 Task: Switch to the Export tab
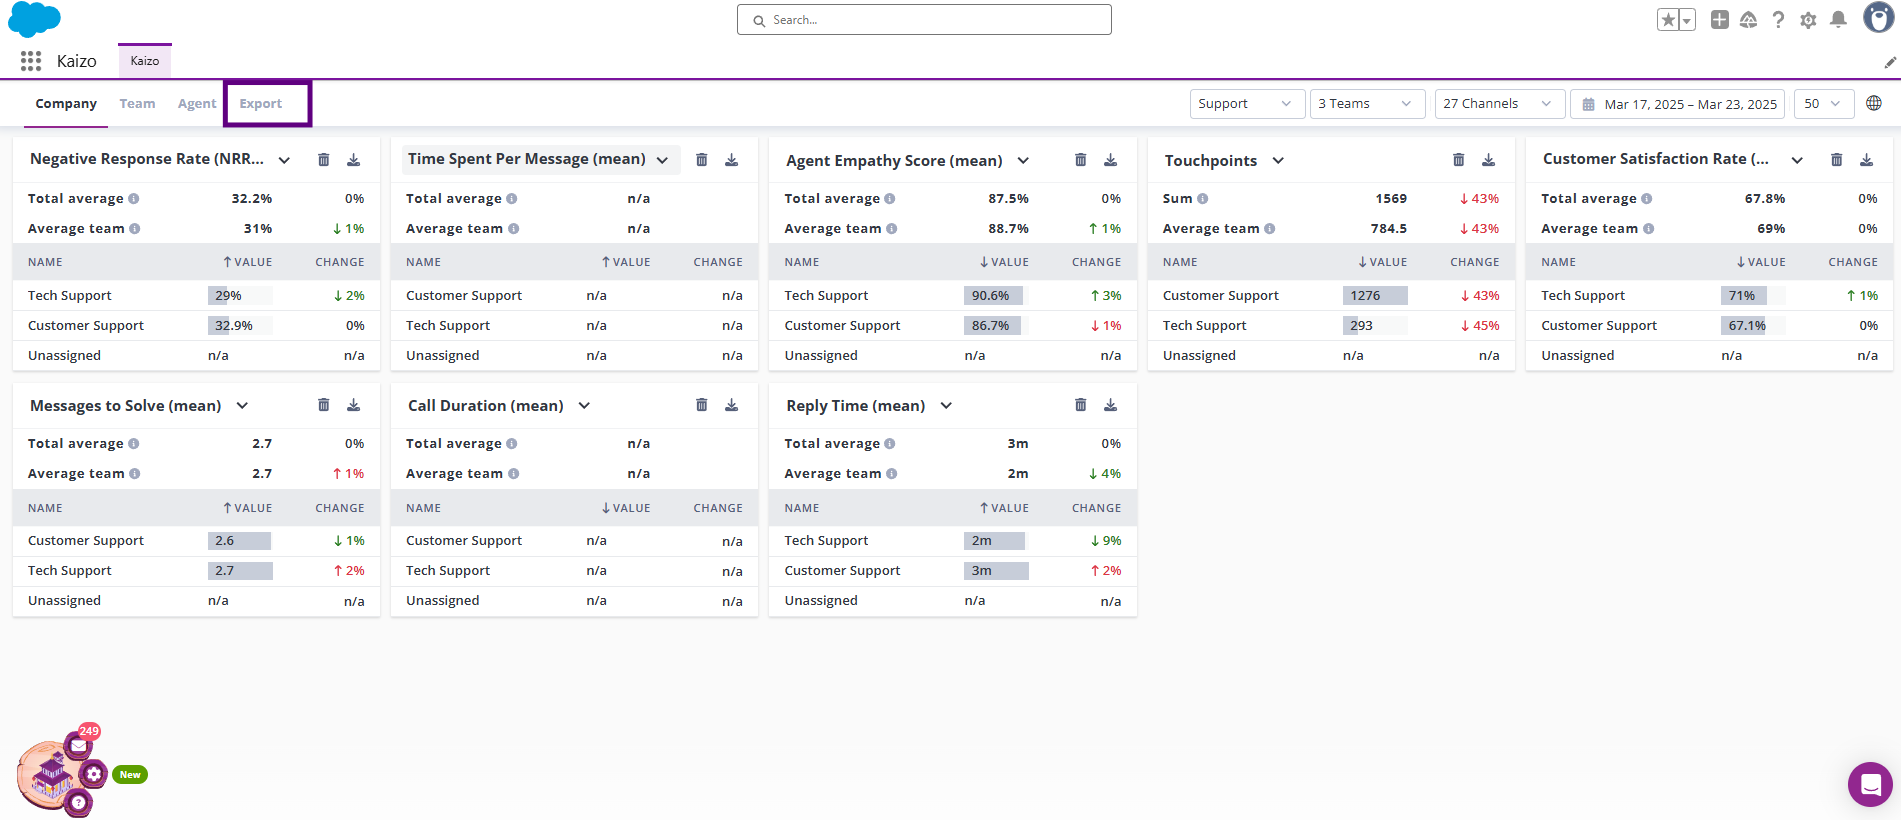pyautogui.click(x=261, y=104)
